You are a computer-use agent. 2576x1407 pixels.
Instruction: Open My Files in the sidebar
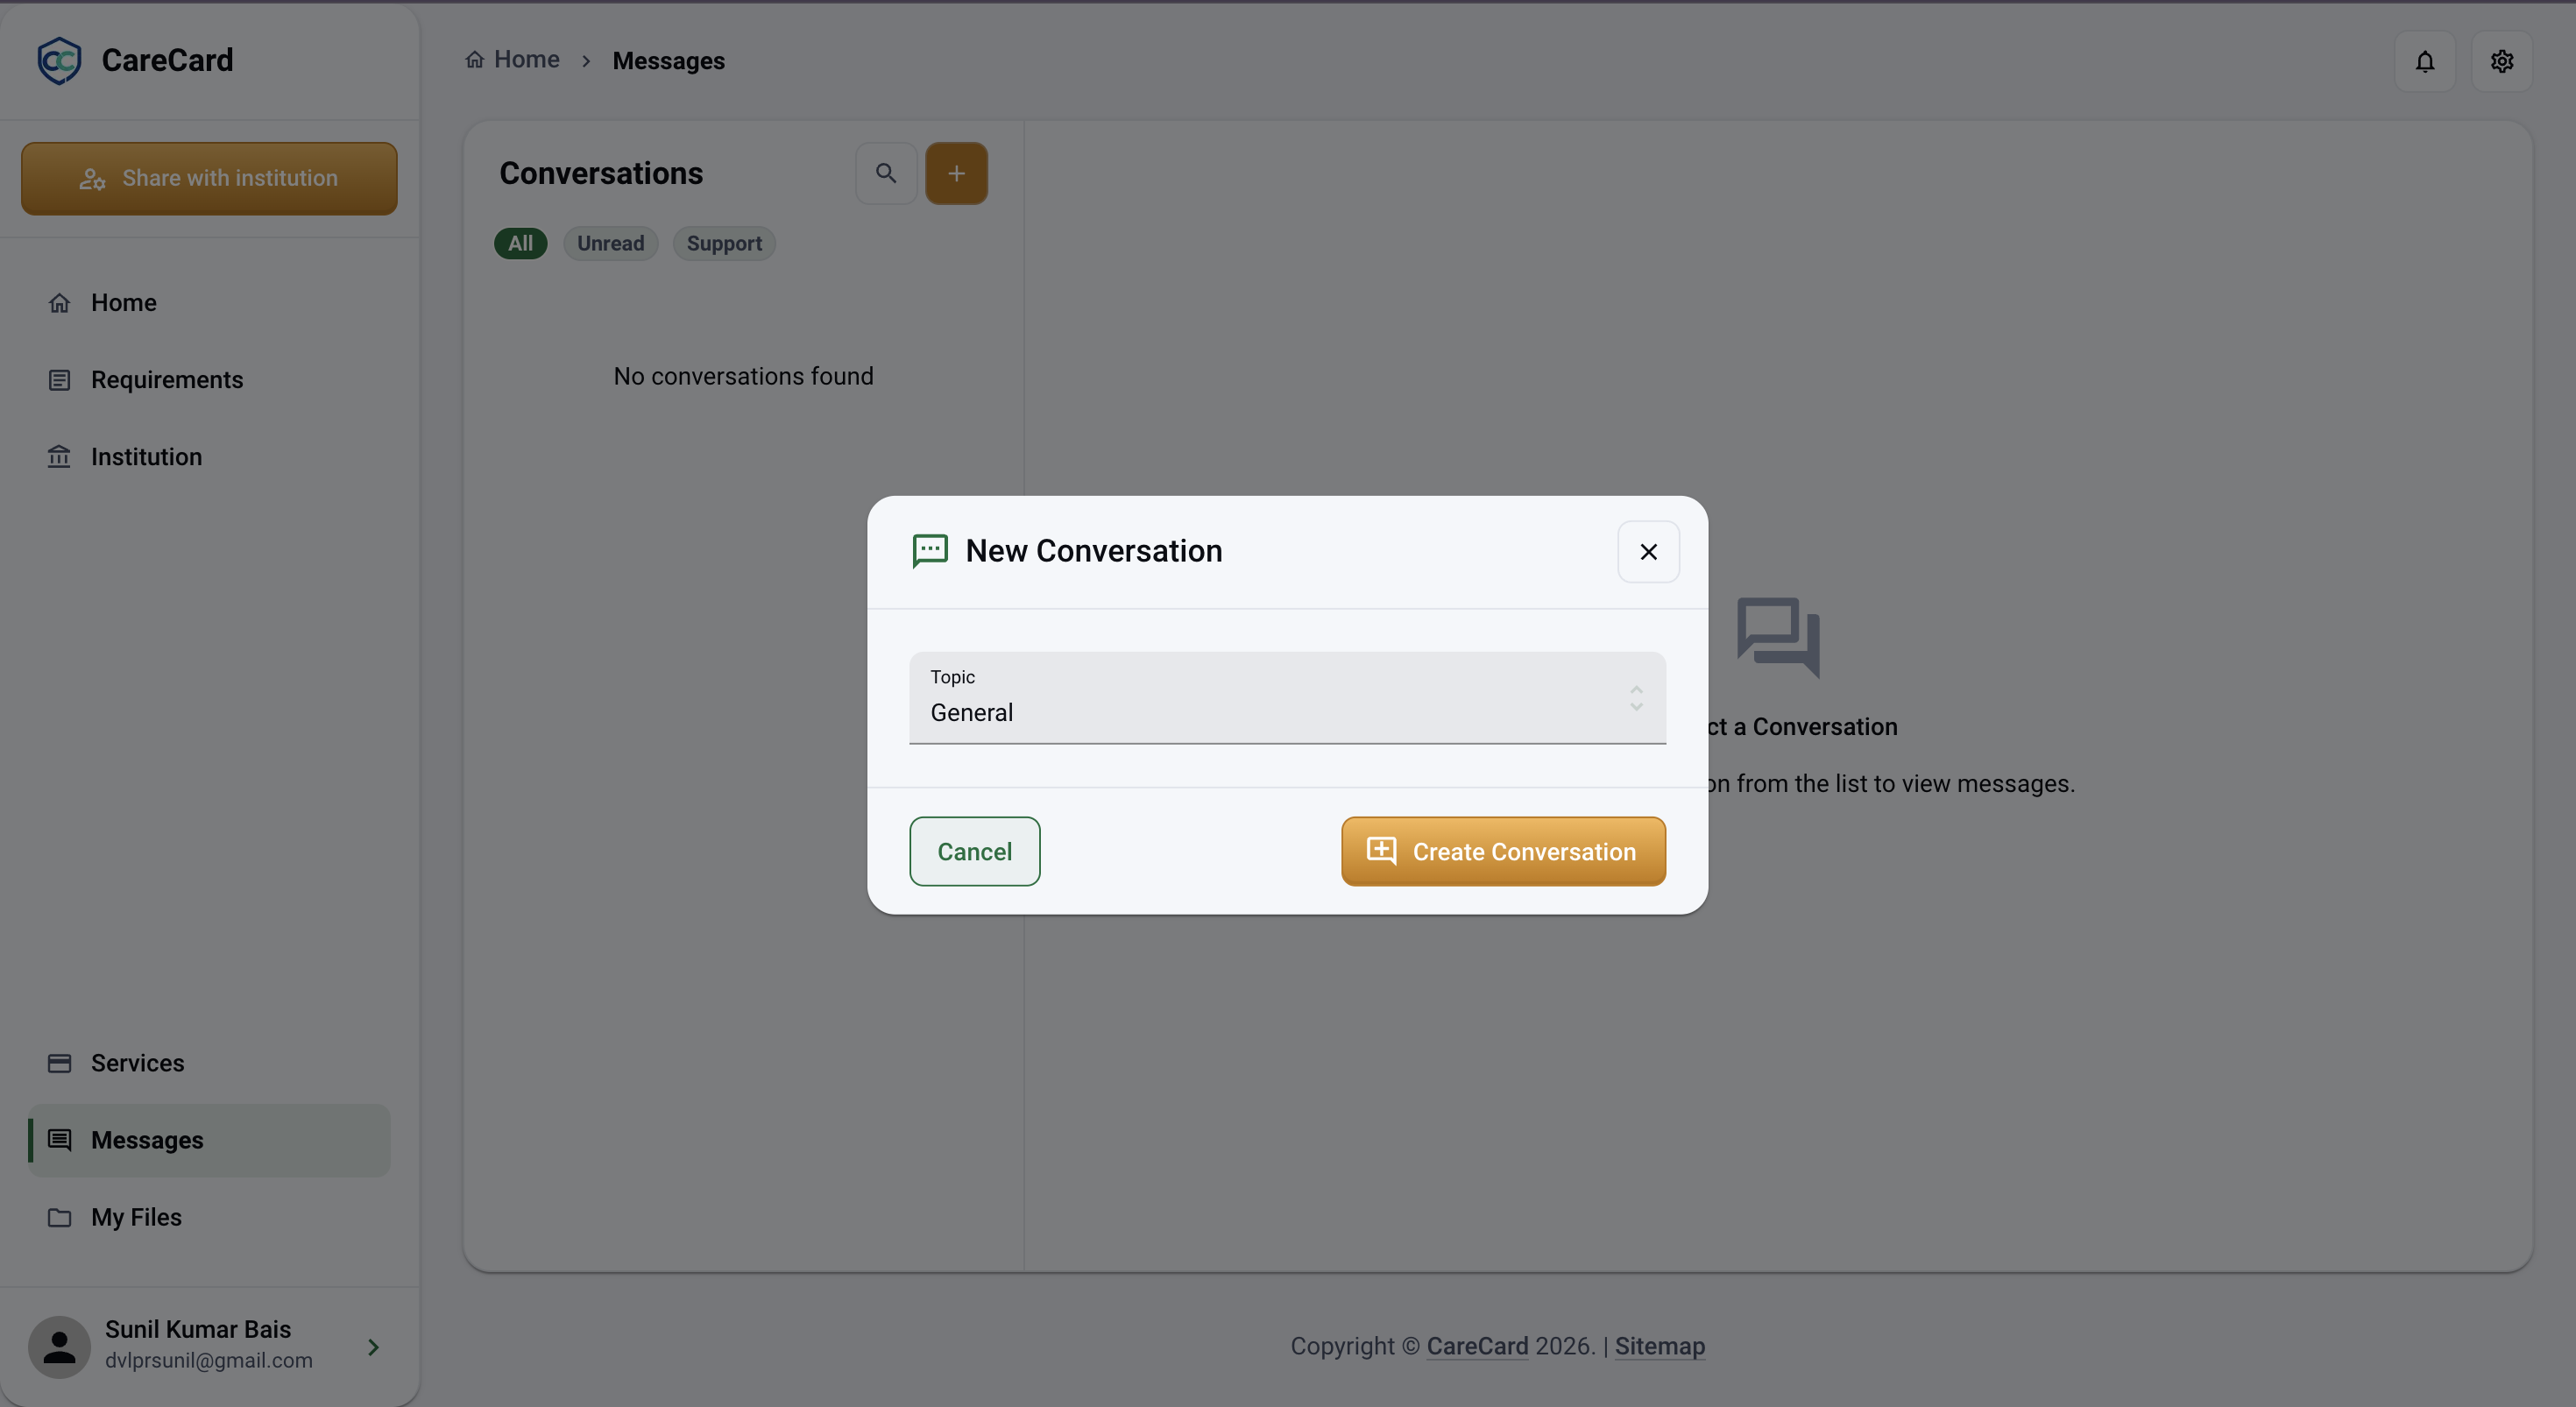(209, 1216)
